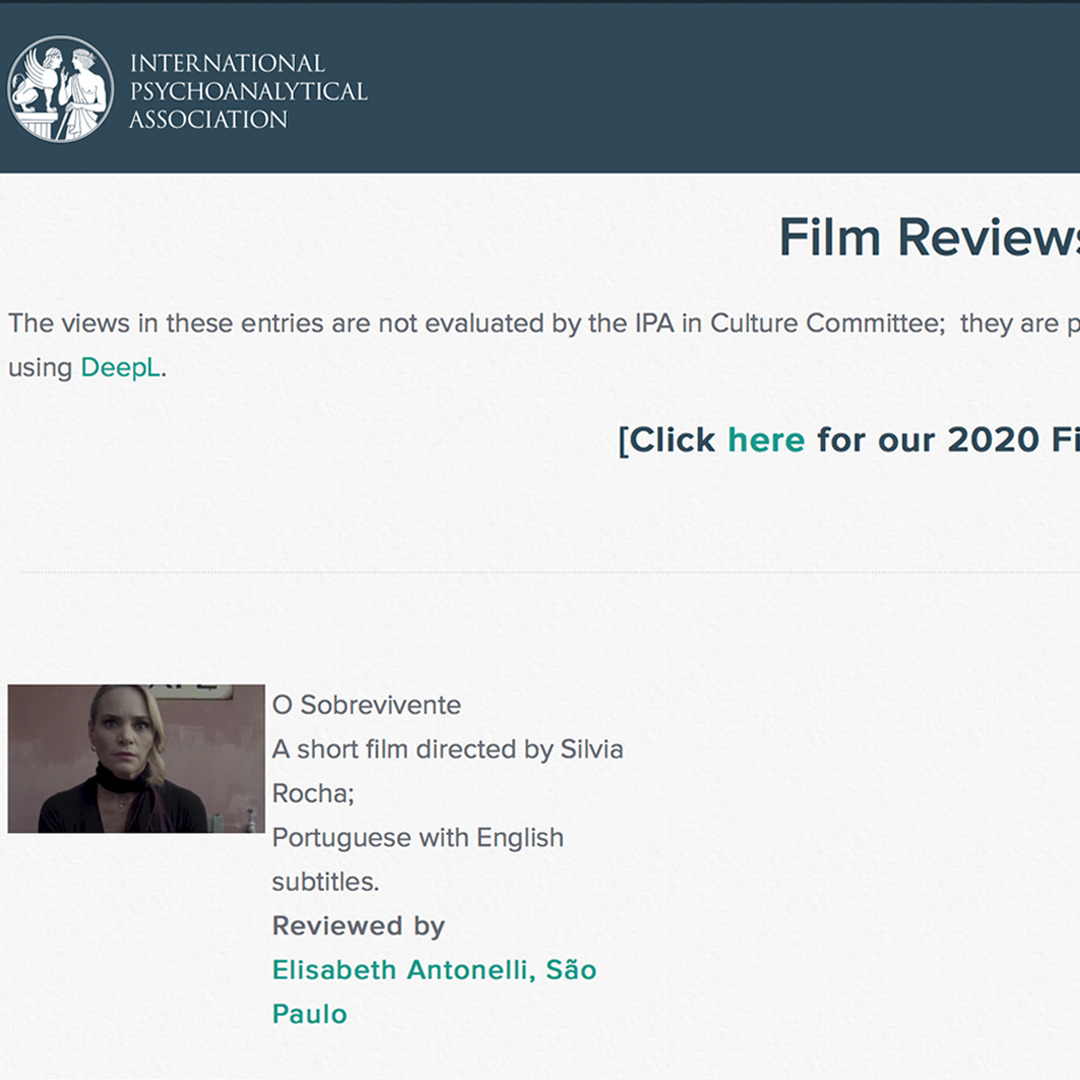Click the "Portuguese with English" text line
This screenshot has height=1080, width=1080.
[417, 837]
